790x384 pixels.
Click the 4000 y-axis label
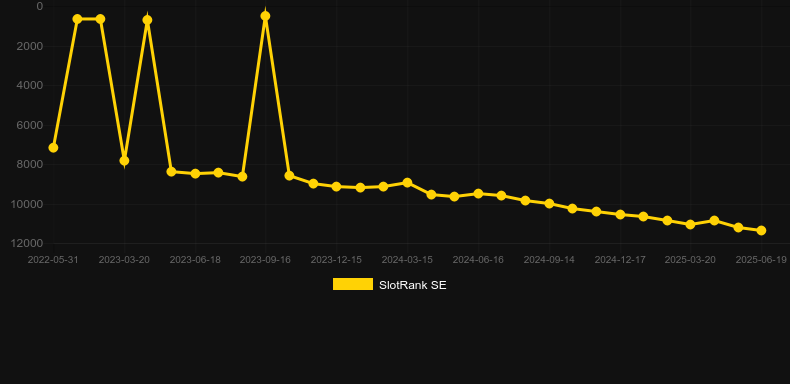30,85
